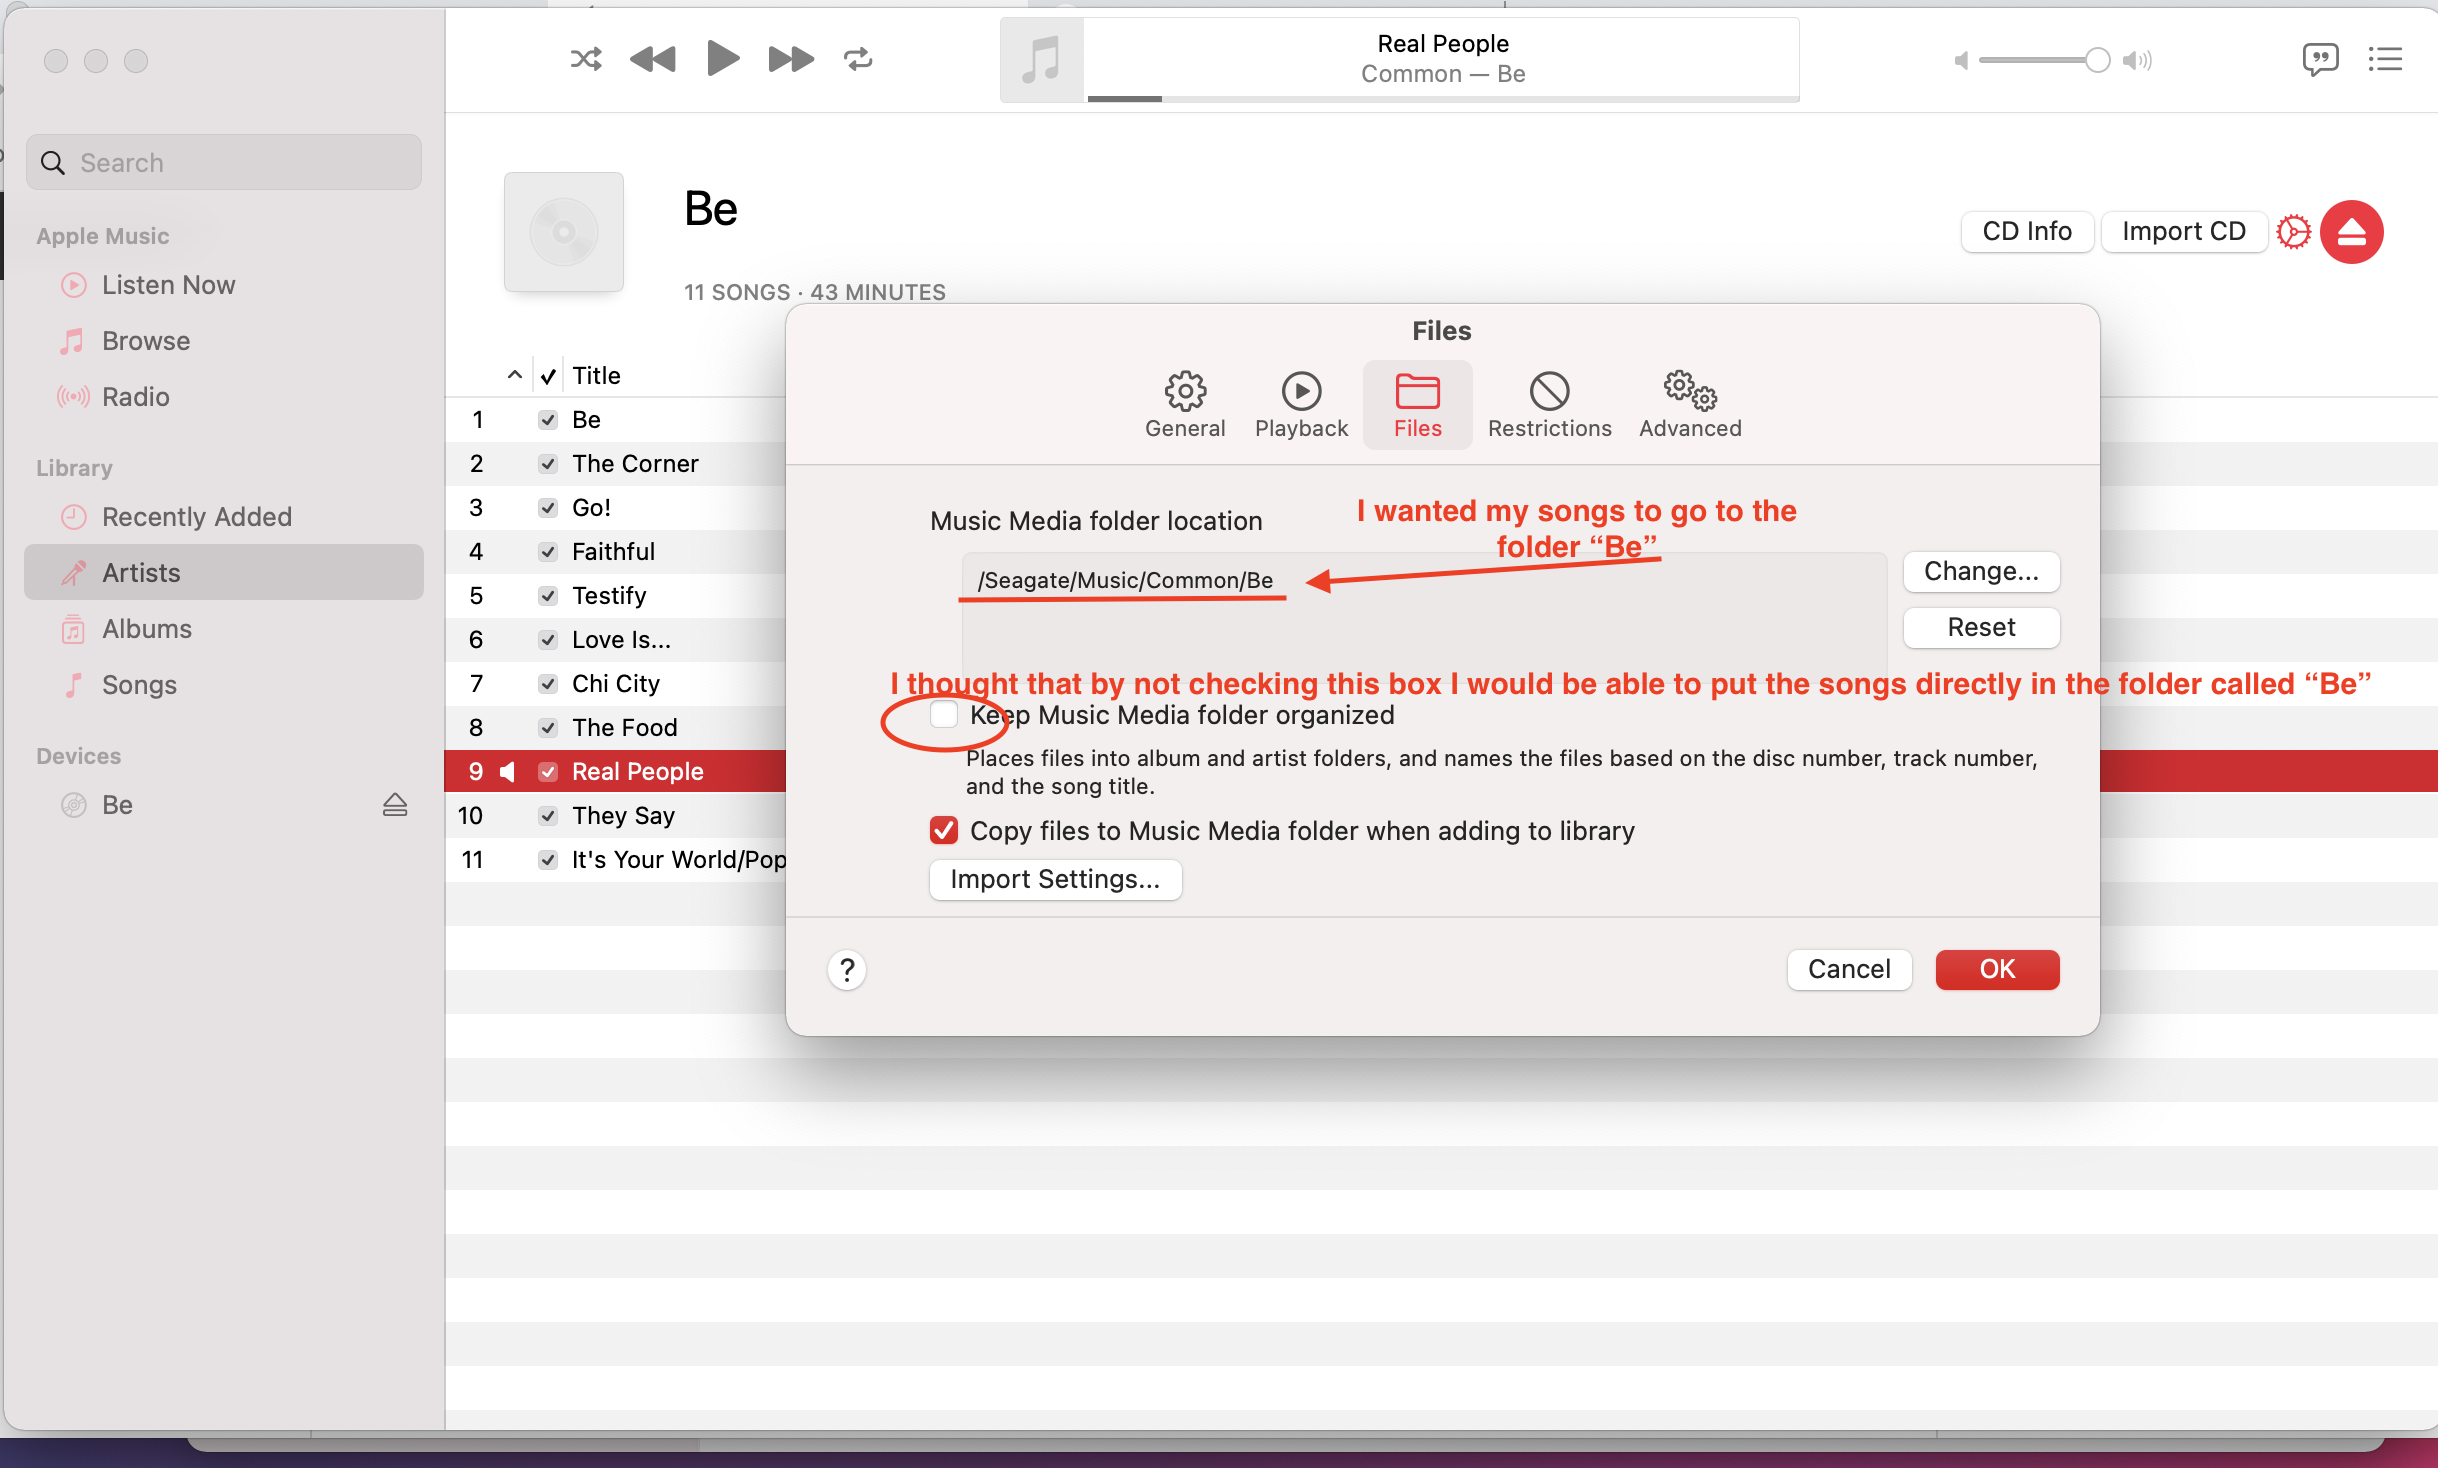The width and height of the screenshot is (2438, 1468).
Task: Open the lyrics panel
Action: [2319, 59]
